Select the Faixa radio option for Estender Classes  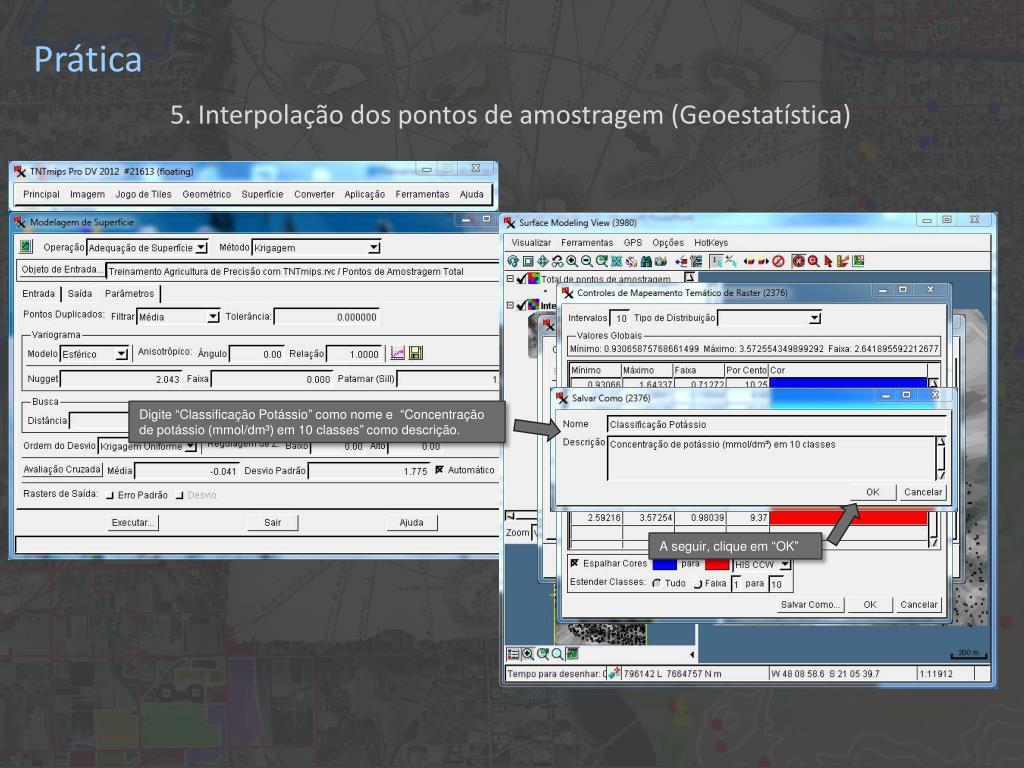point(697,583)
